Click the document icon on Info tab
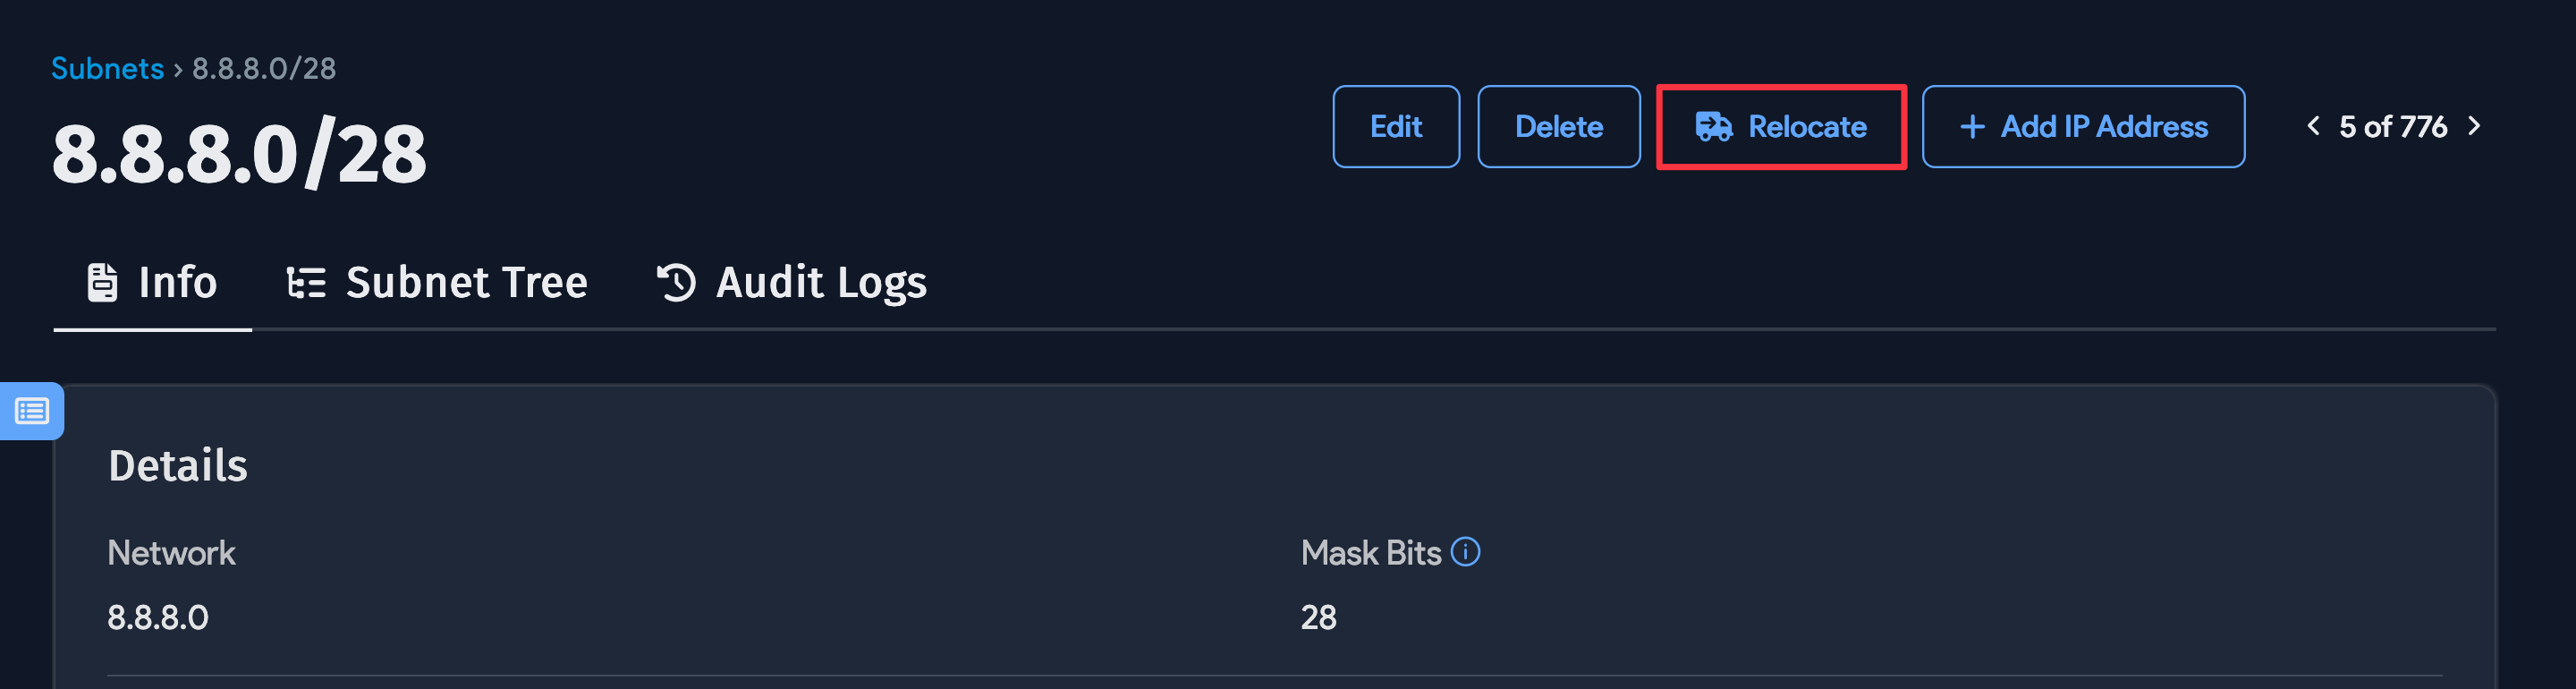The height and width of the screenshot is (689, 2576). click(102, 283)
